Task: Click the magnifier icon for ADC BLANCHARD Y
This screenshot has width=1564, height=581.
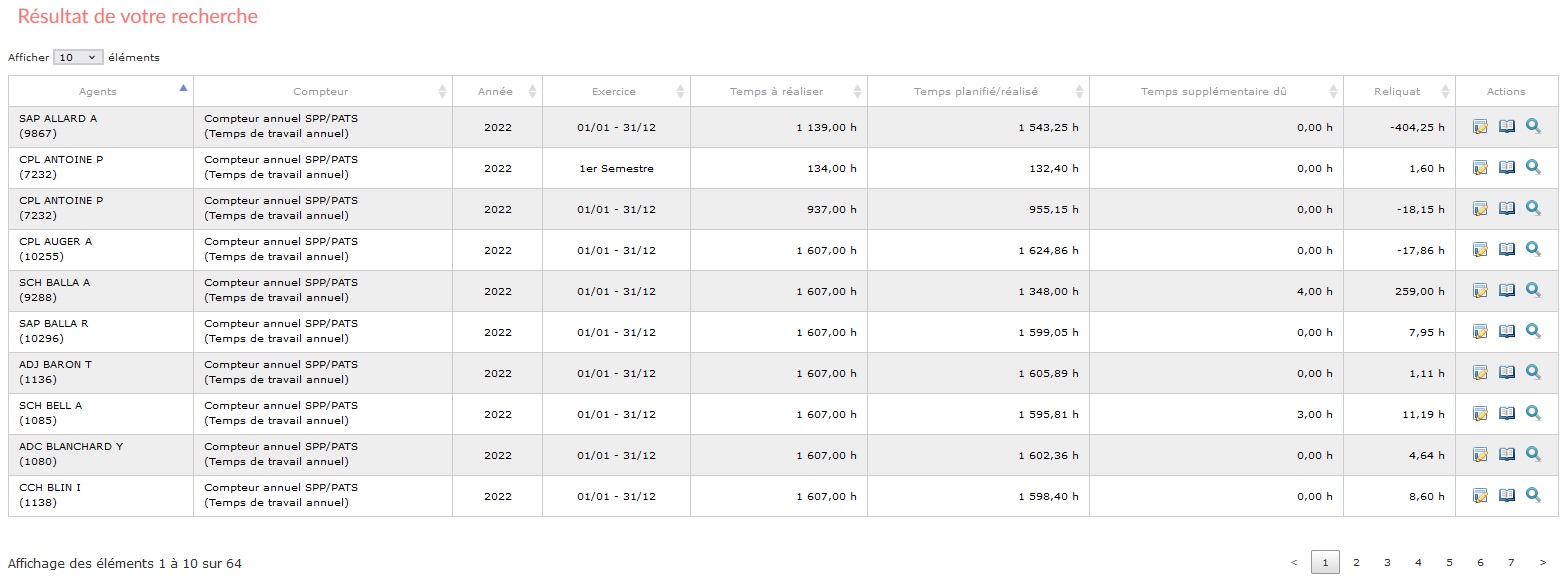Action: tap(1533, 454)
